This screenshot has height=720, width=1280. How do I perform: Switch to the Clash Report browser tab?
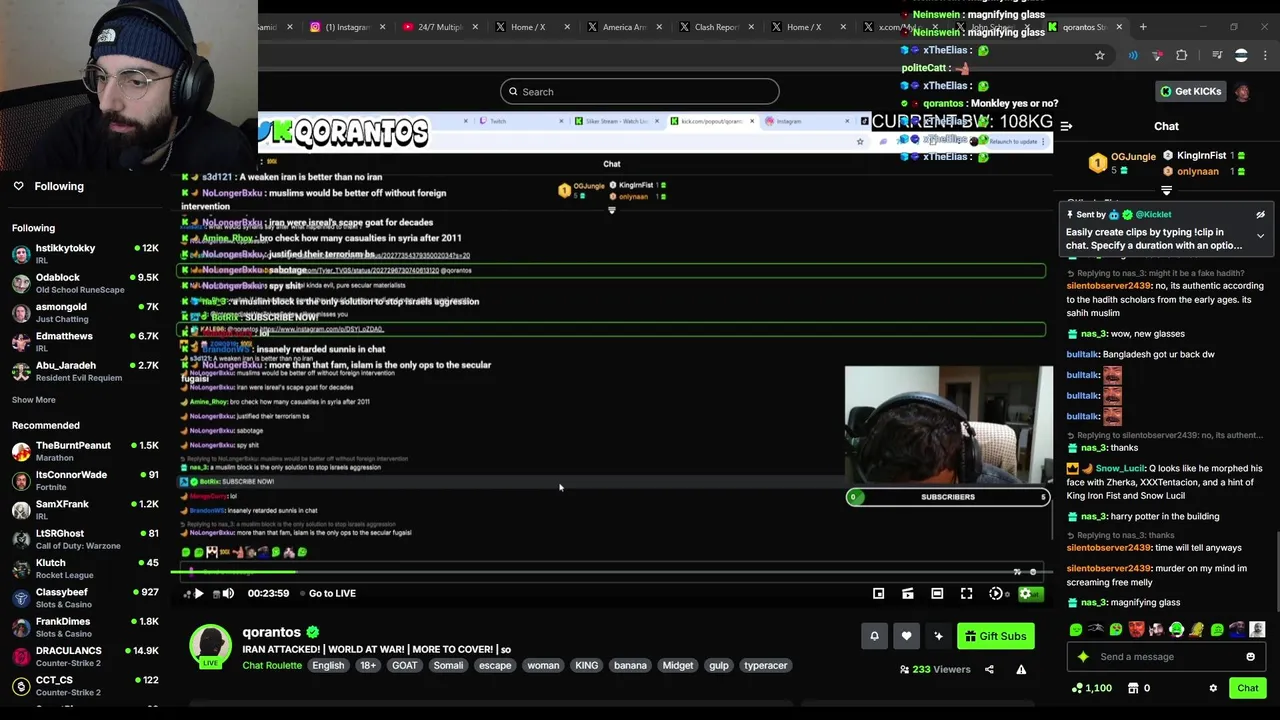(716, 27)
